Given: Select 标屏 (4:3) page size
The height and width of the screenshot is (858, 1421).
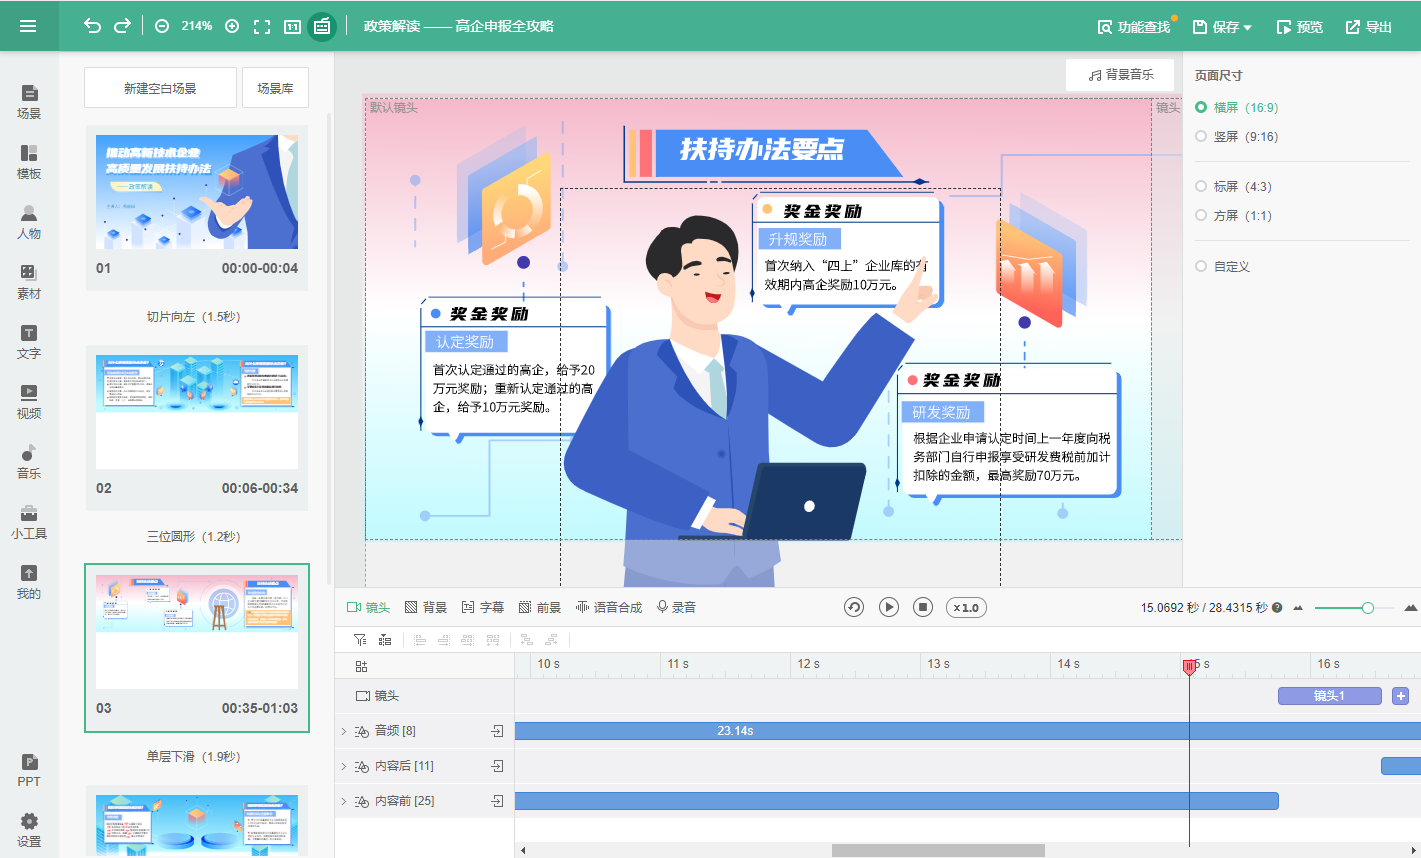Looking at the screenshot, I should pos(1233,186).
